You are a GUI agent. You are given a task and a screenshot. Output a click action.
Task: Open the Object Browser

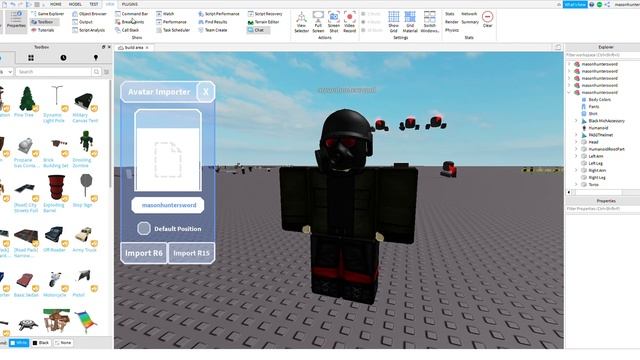90,13
